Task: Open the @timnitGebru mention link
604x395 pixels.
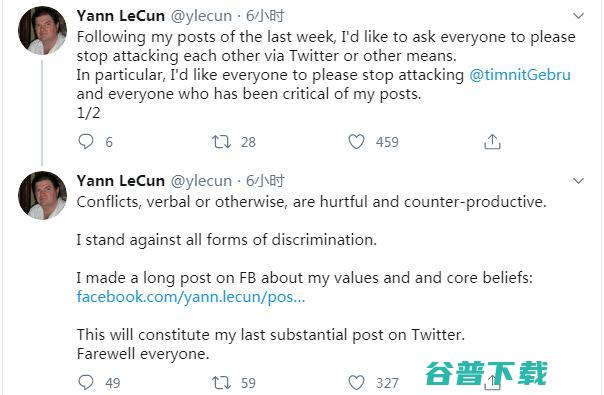Action: pyautogui.click(x=520, y=75)
